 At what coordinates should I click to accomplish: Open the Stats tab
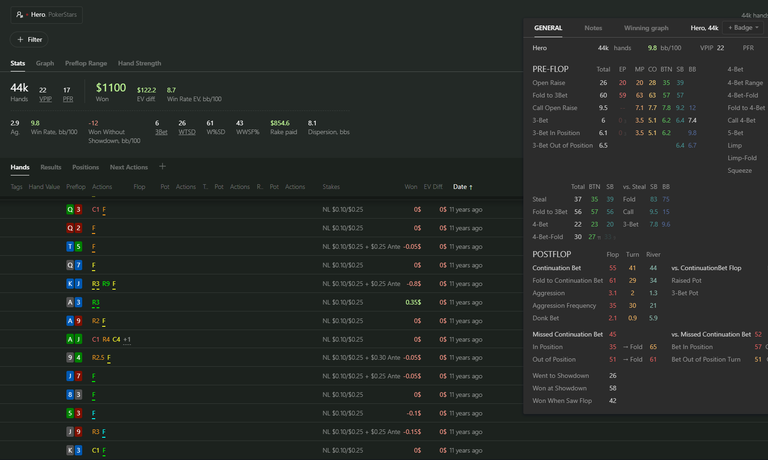[x=18, y=63]
